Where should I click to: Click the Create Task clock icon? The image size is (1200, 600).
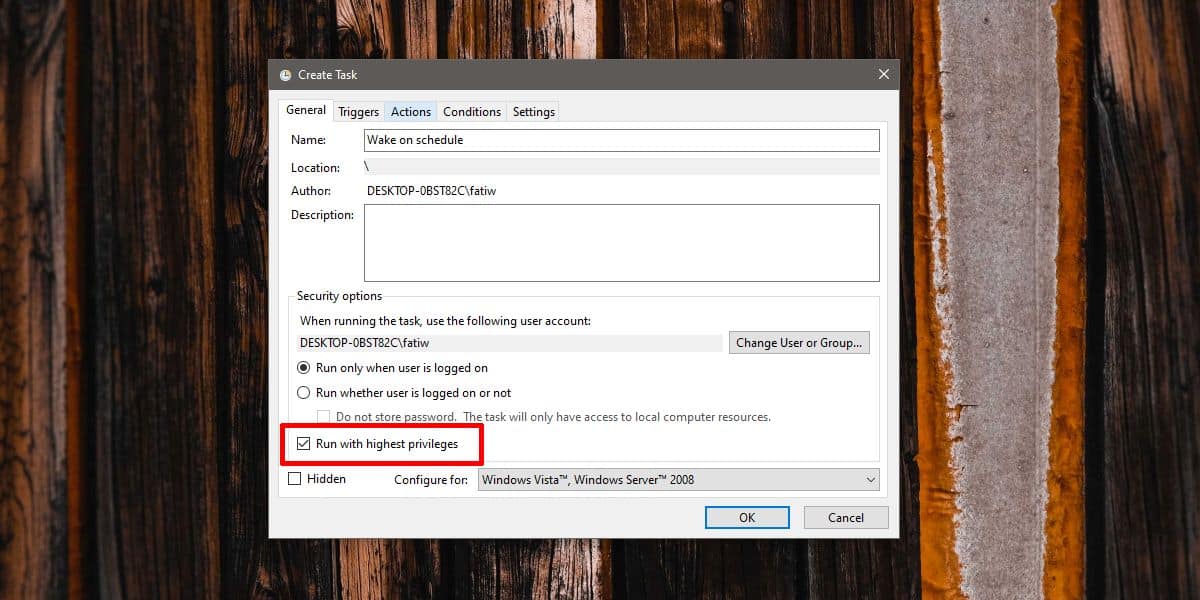click(285, 75)
